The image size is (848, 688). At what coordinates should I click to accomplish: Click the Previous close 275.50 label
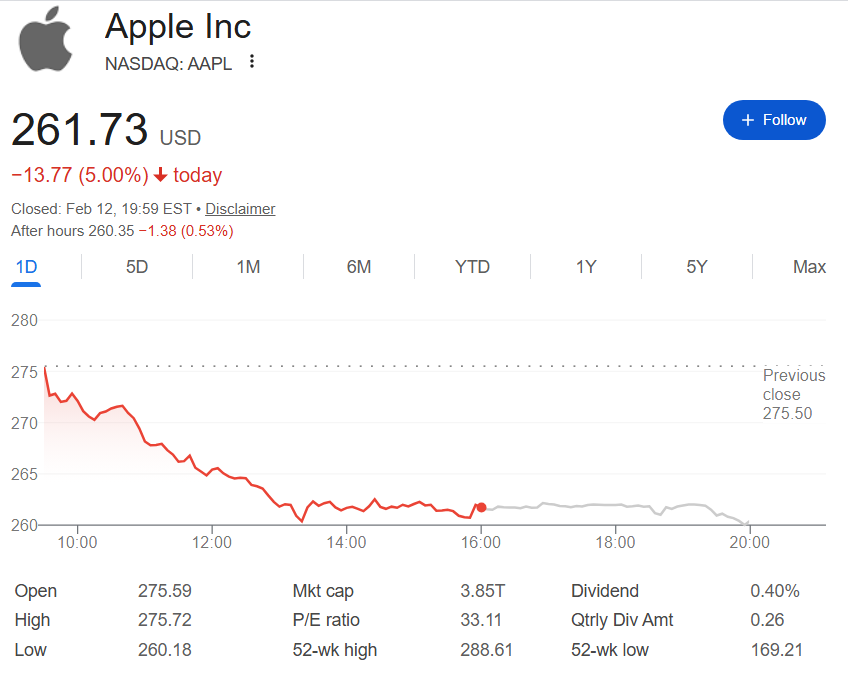[793, 394]
